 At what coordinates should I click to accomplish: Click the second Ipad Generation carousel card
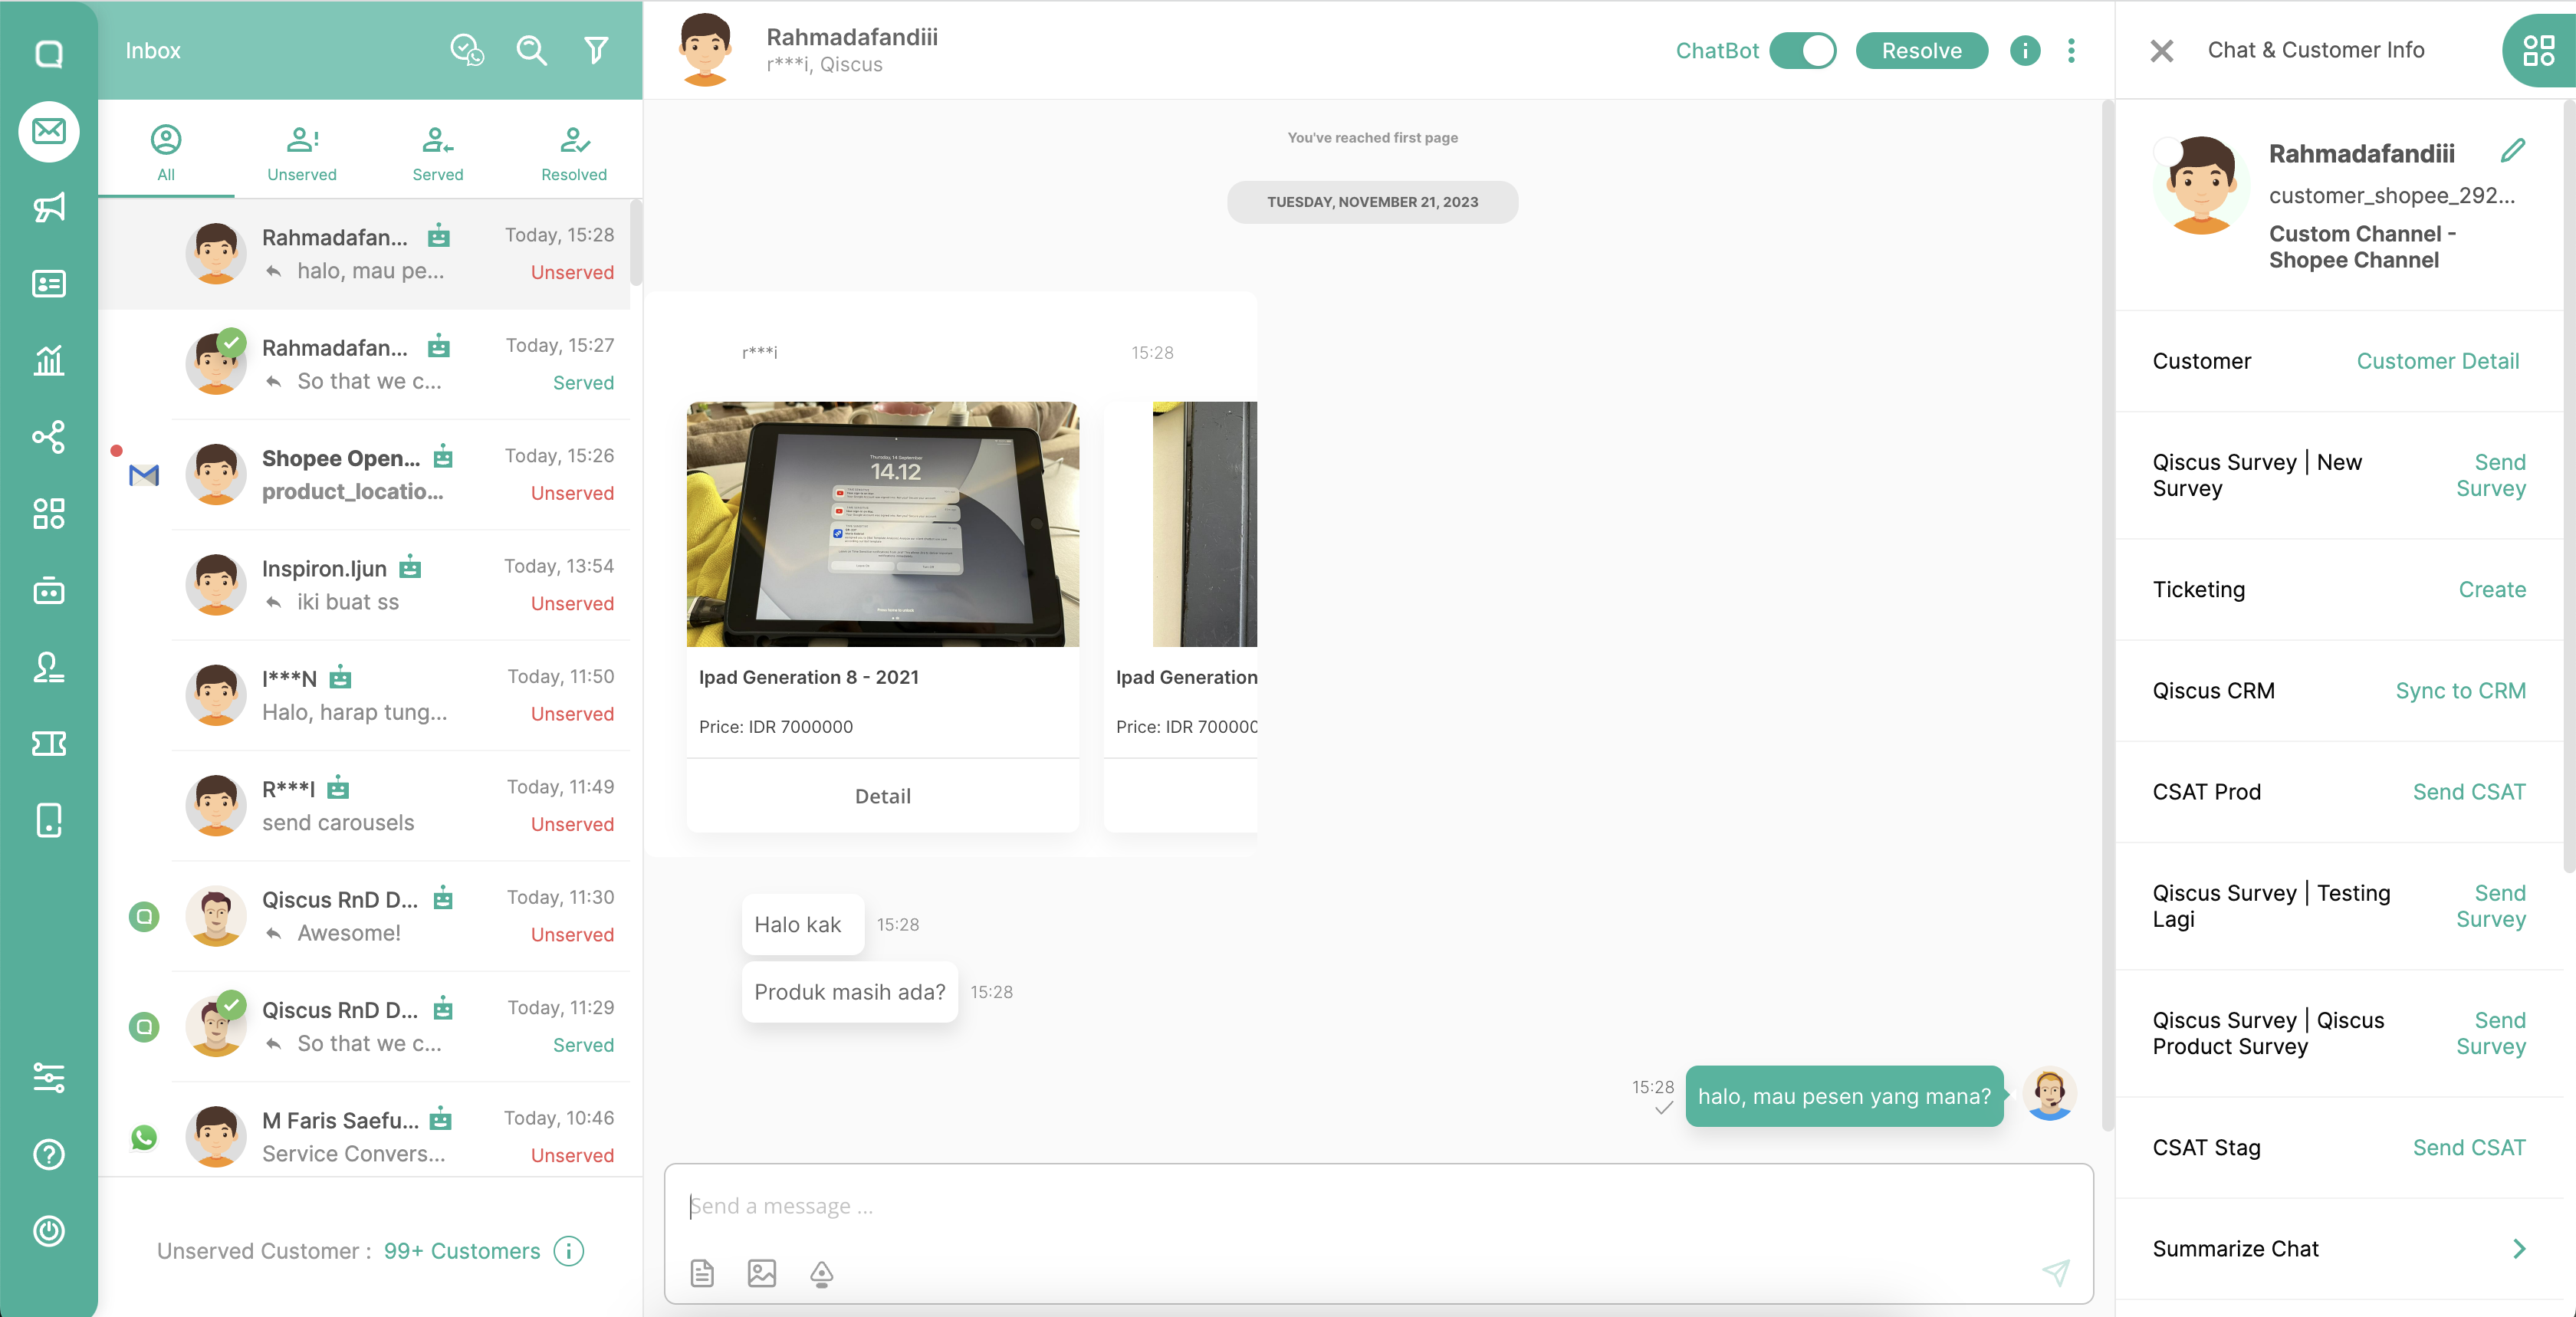point(1180,616)
